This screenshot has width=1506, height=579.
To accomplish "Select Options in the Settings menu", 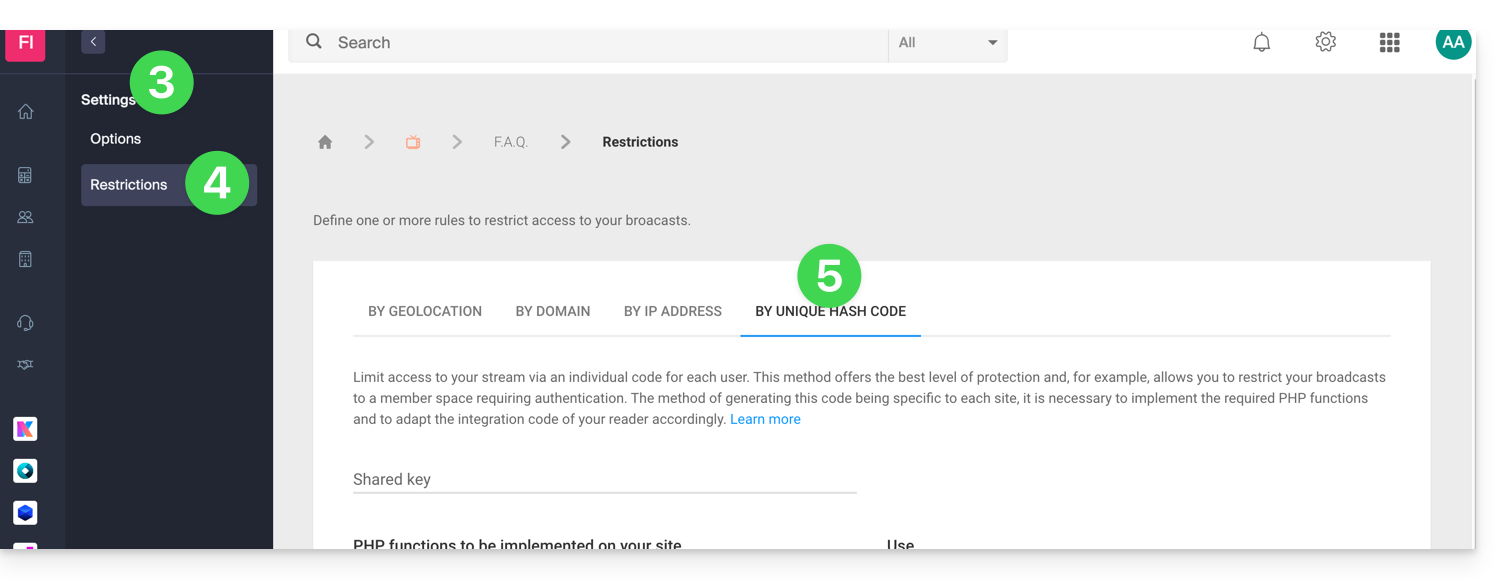I will 116,139.
